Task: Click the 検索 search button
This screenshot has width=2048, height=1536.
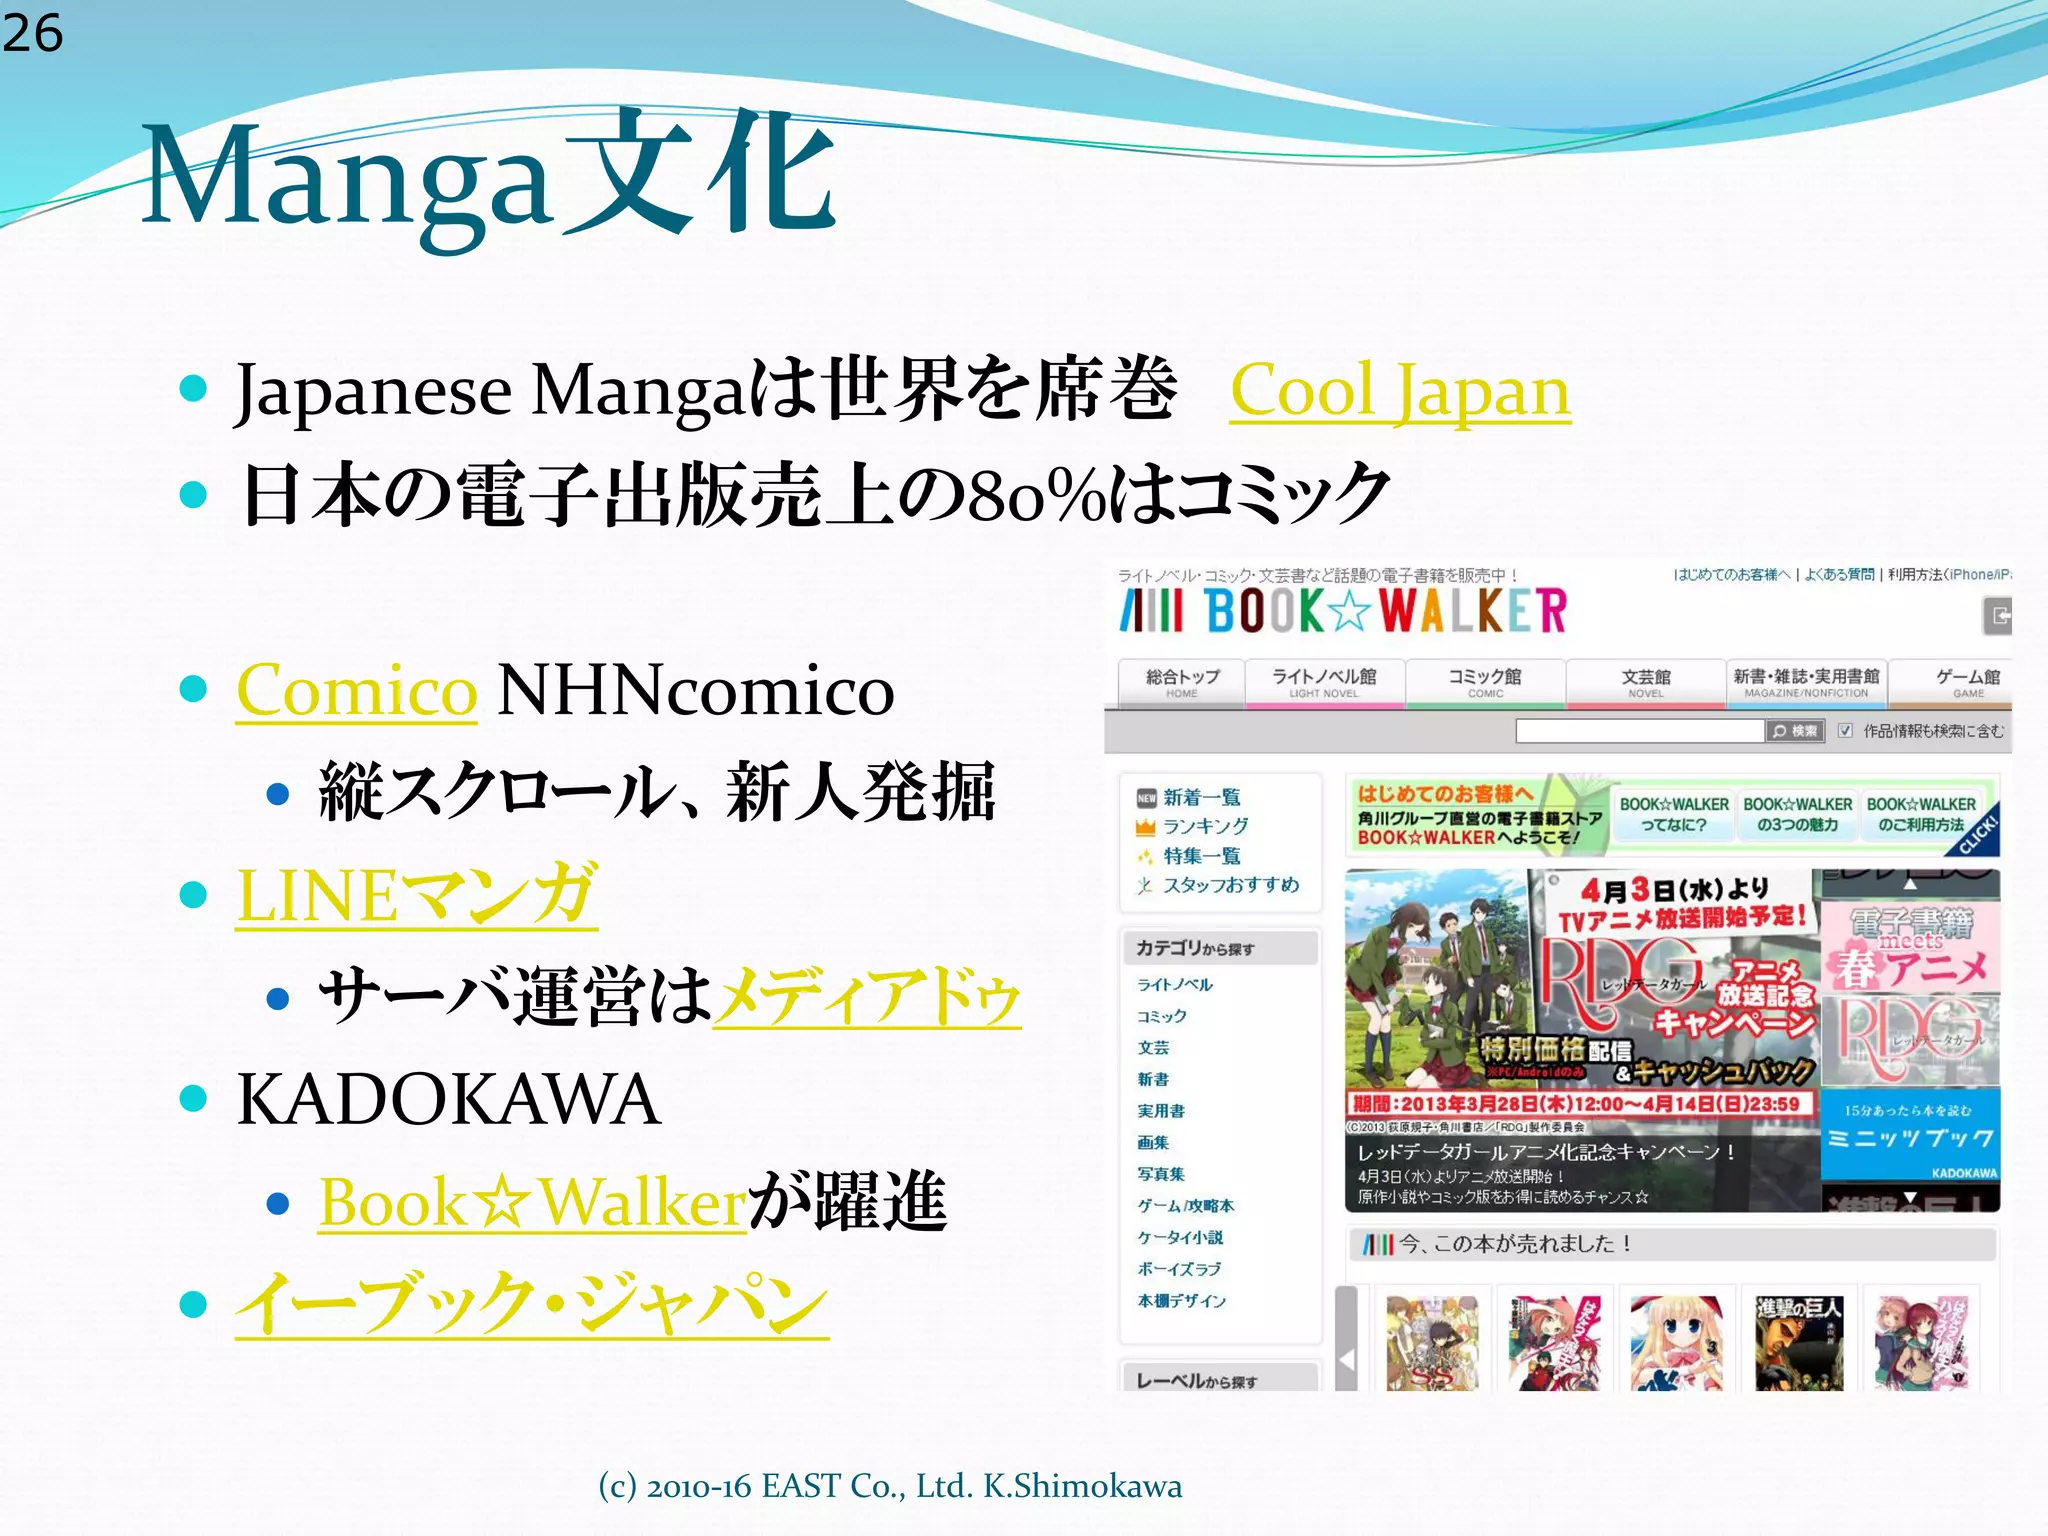Action: click(1795, 731)
